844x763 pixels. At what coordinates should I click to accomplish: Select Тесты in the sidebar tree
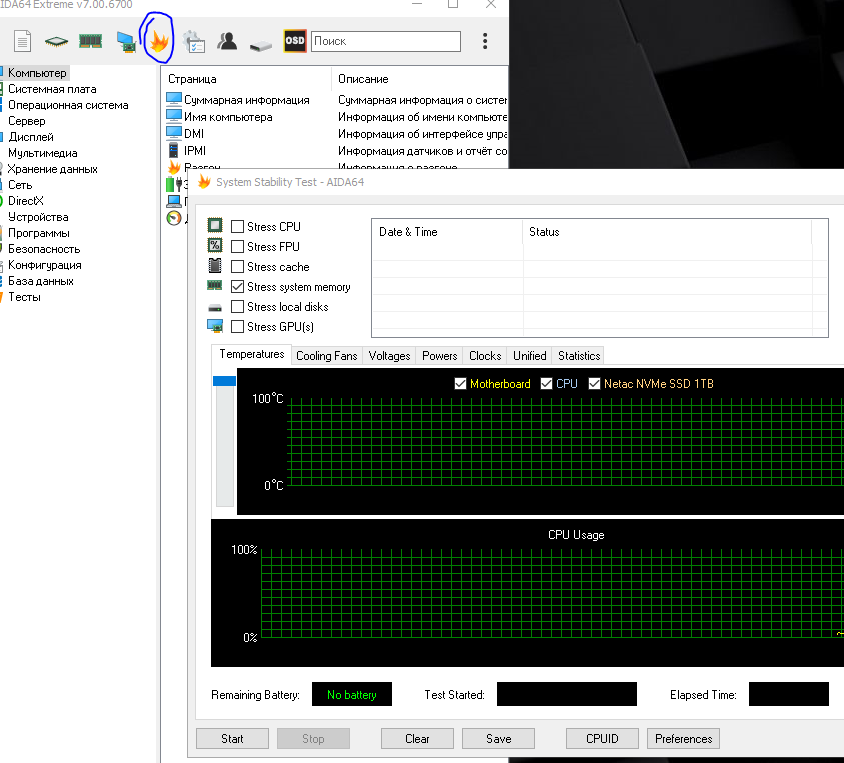[24, 297]
